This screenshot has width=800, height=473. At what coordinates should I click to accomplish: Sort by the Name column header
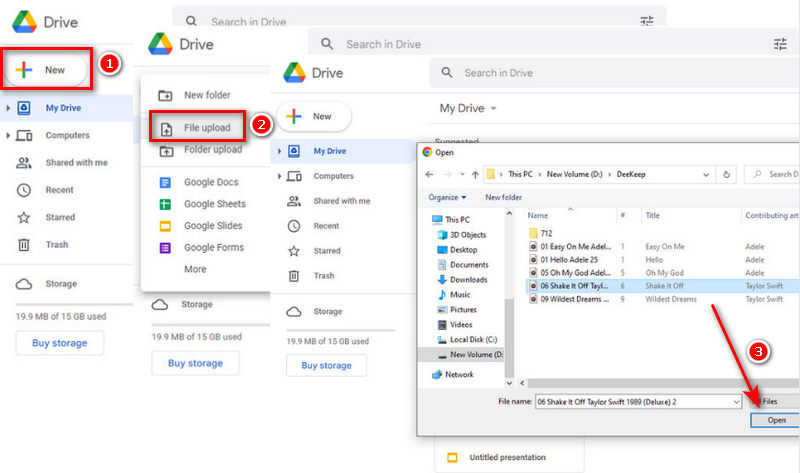click(538, 216)
